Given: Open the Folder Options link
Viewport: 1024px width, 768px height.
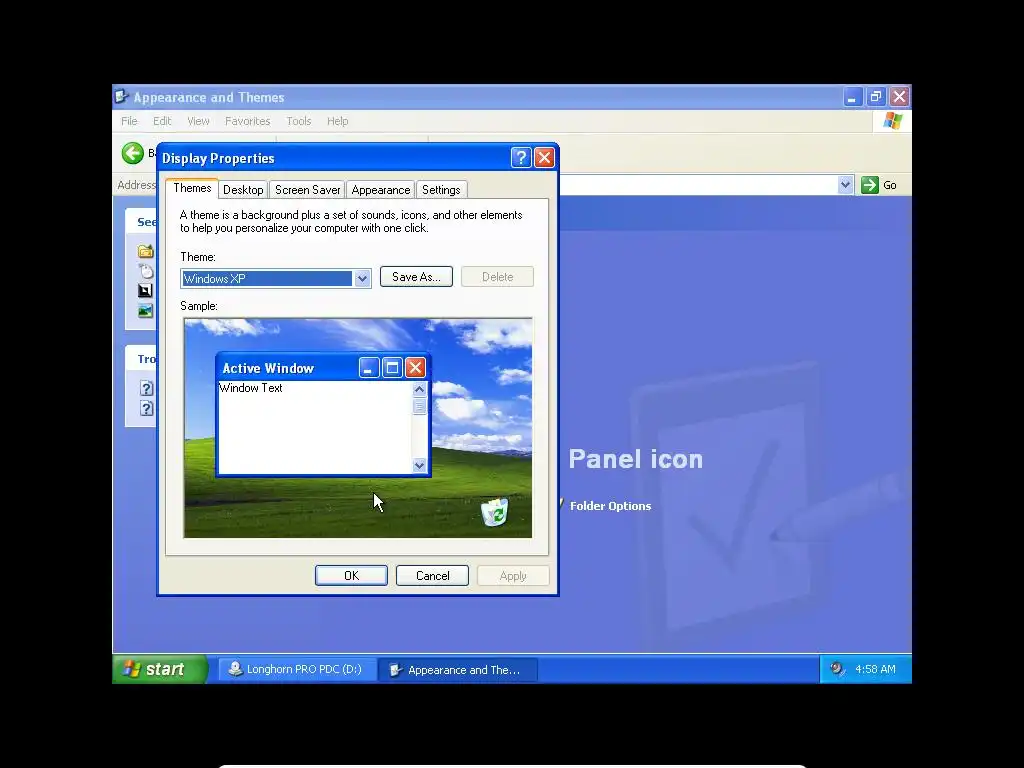Looking at the screenshot, I should [610, 506].
